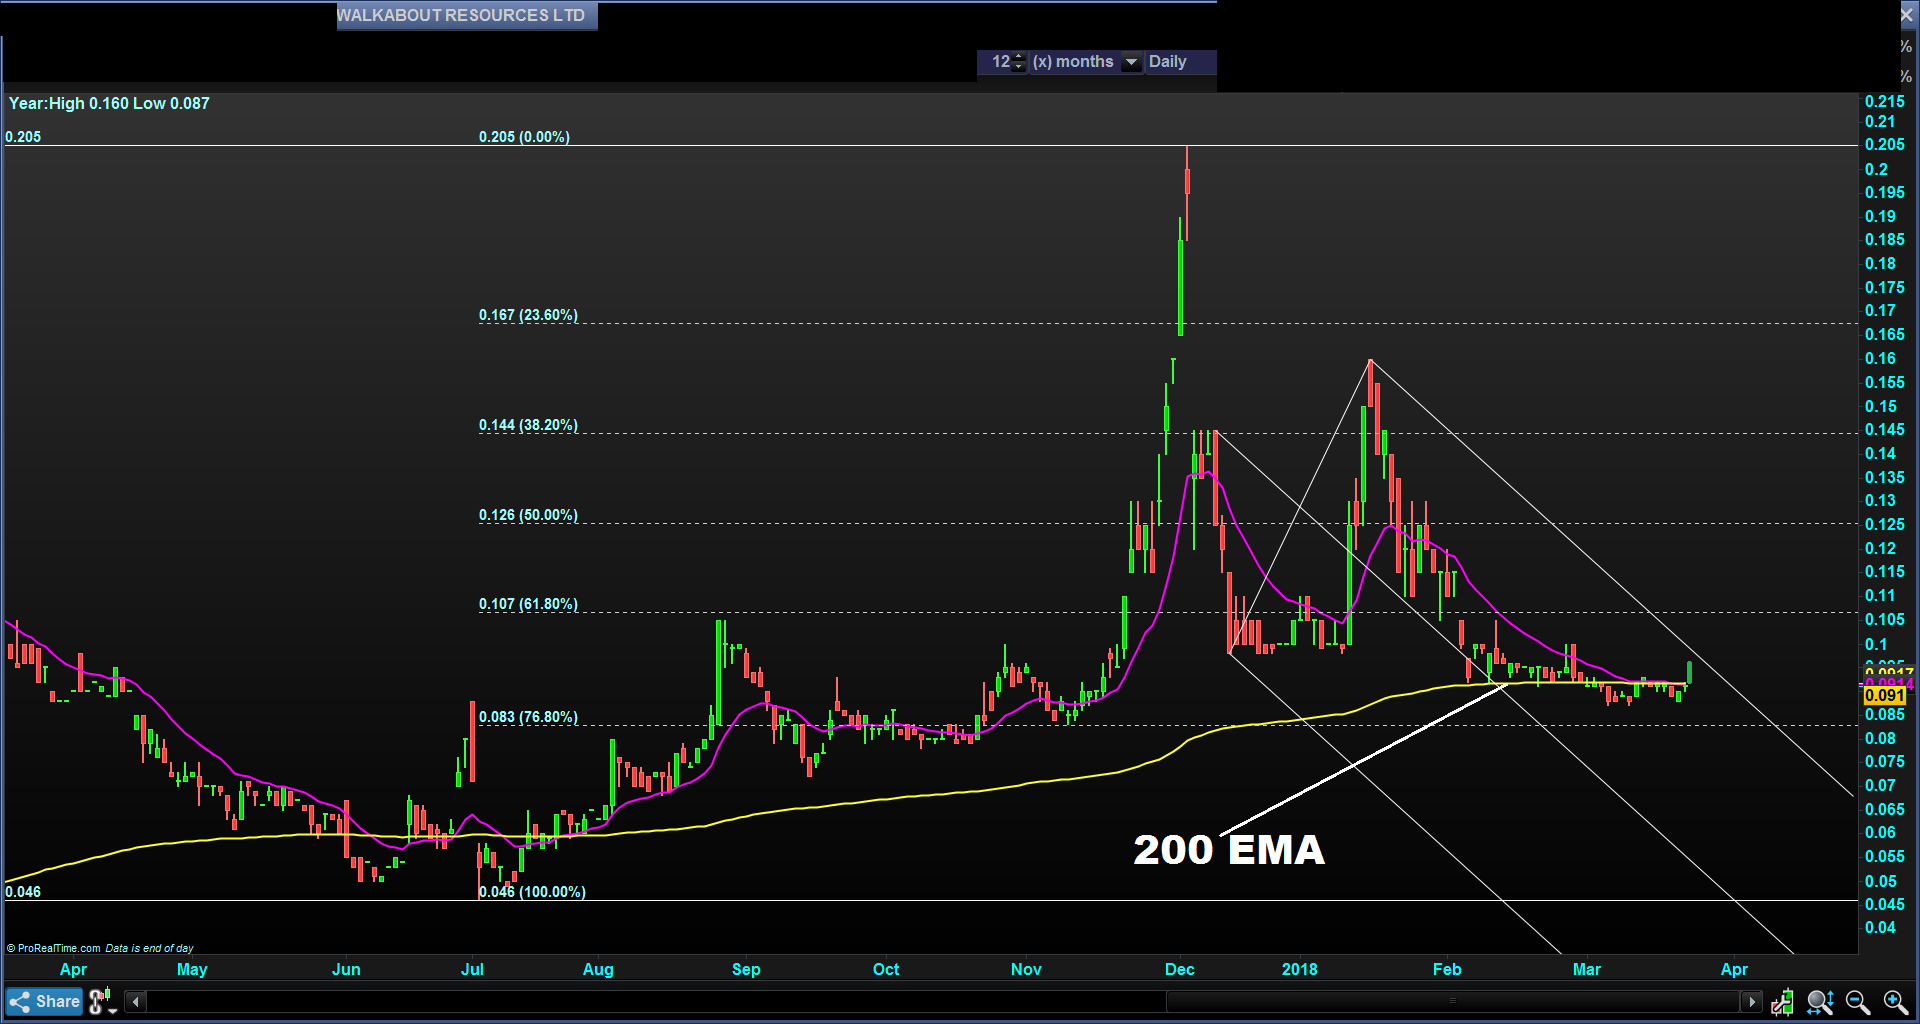The height and width of the screenshot is (1024, 1920).
Task: Click the 0.16 value on price axis
Action: [1880, 358]
